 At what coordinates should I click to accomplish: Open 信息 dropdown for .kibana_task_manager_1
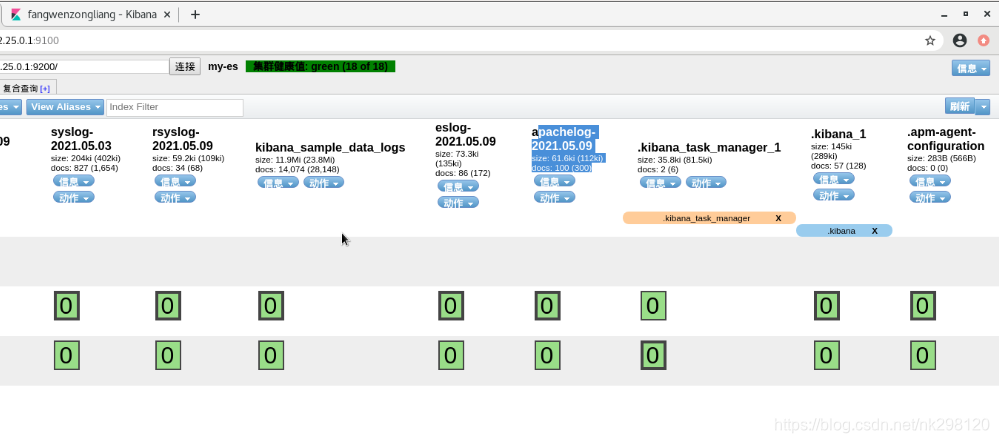tap(661, 183)
